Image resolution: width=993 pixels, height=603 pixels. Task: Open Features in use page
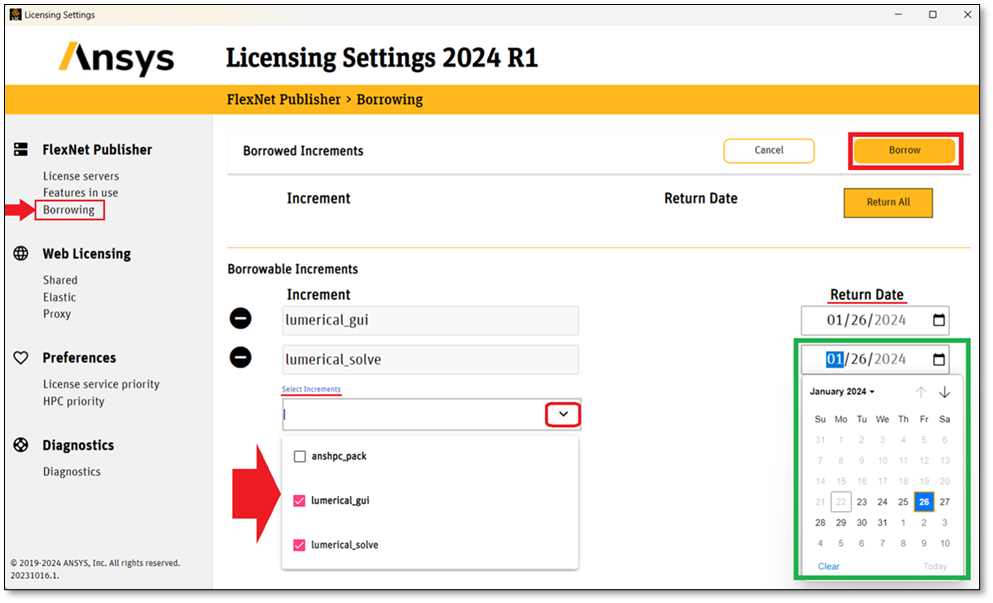pyautogui.click(x=80, y=193)
